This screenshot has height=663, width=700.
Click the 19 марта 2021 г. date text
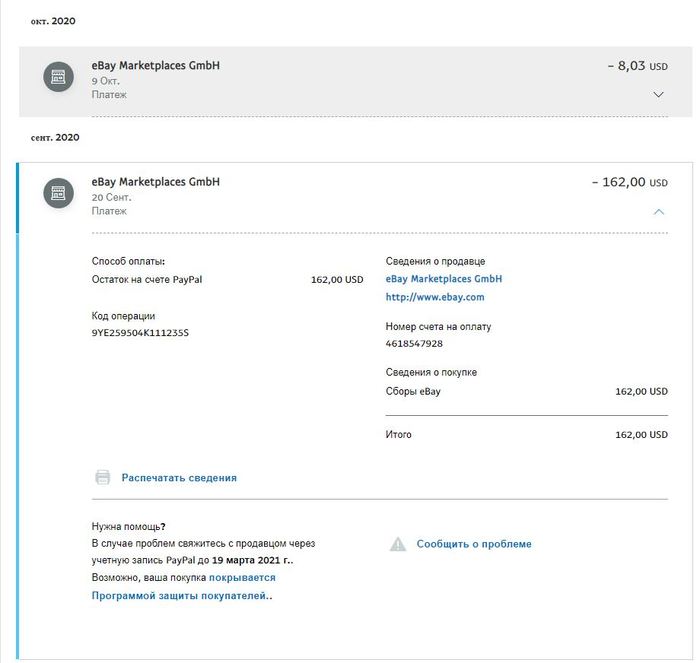click(x=252, y=560)
